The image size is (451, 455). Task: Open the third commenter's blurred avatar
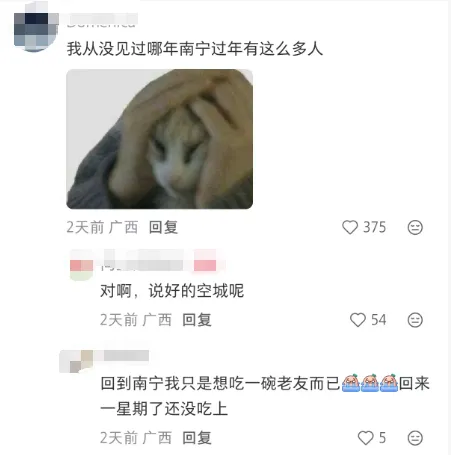point(76,361)
